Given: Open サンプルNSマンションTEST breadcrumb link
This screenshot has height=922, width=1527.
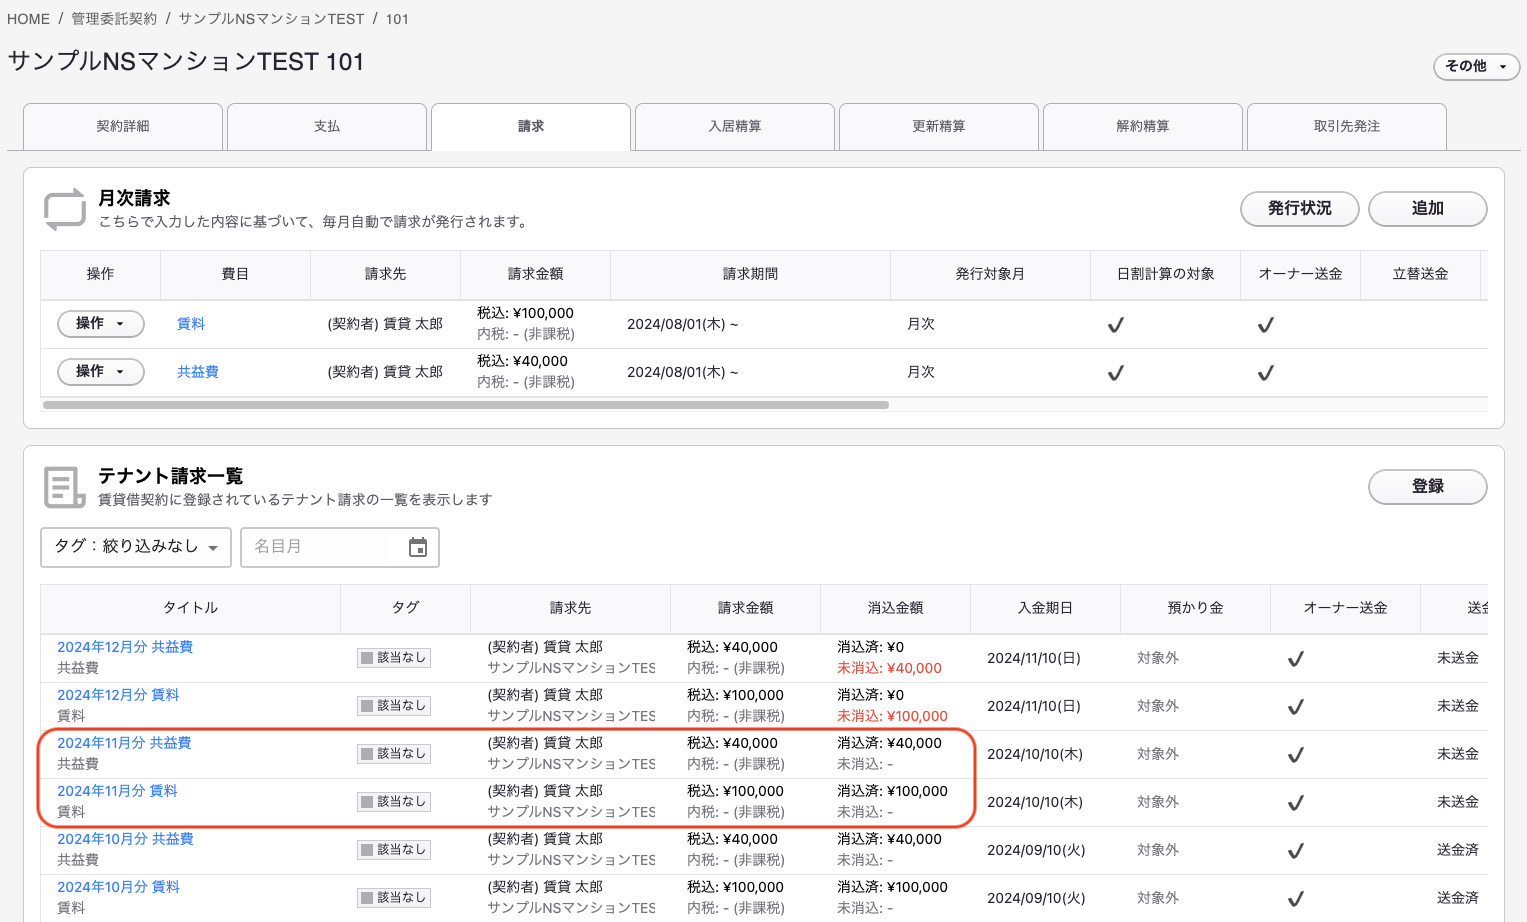Looking at the screenshot, I should click(x=271, y=19).
